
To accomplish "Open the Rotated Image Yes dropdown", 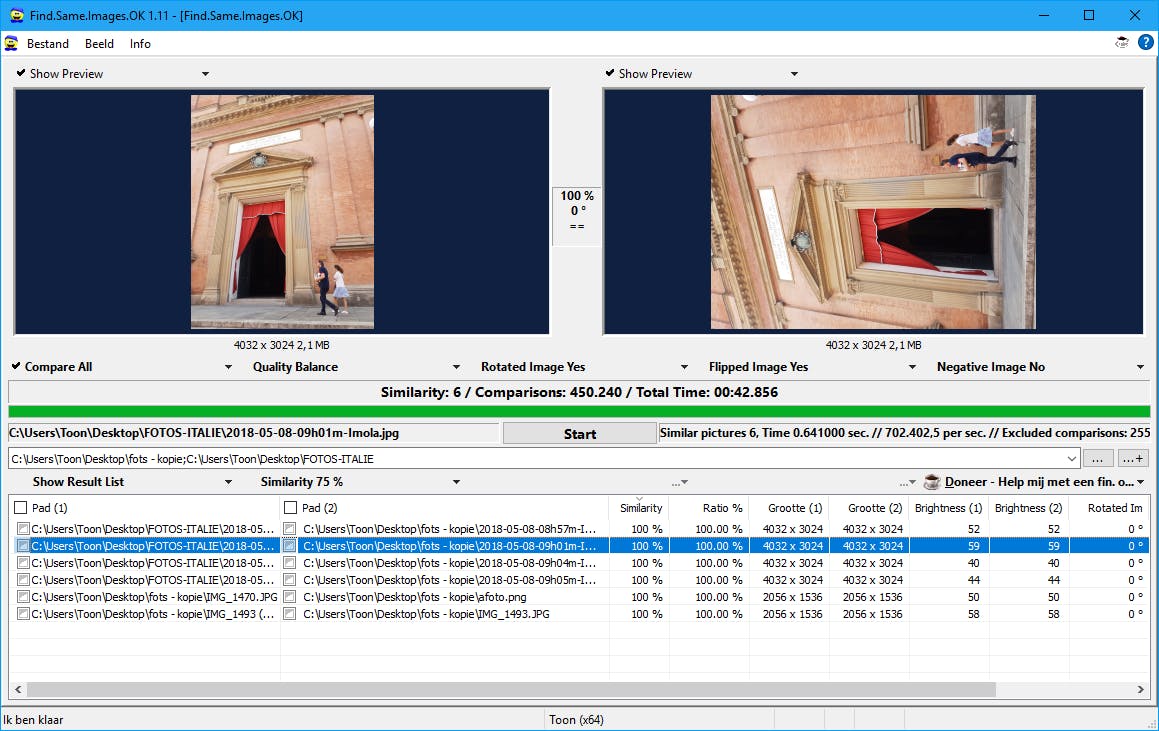I will pos(684,367).
